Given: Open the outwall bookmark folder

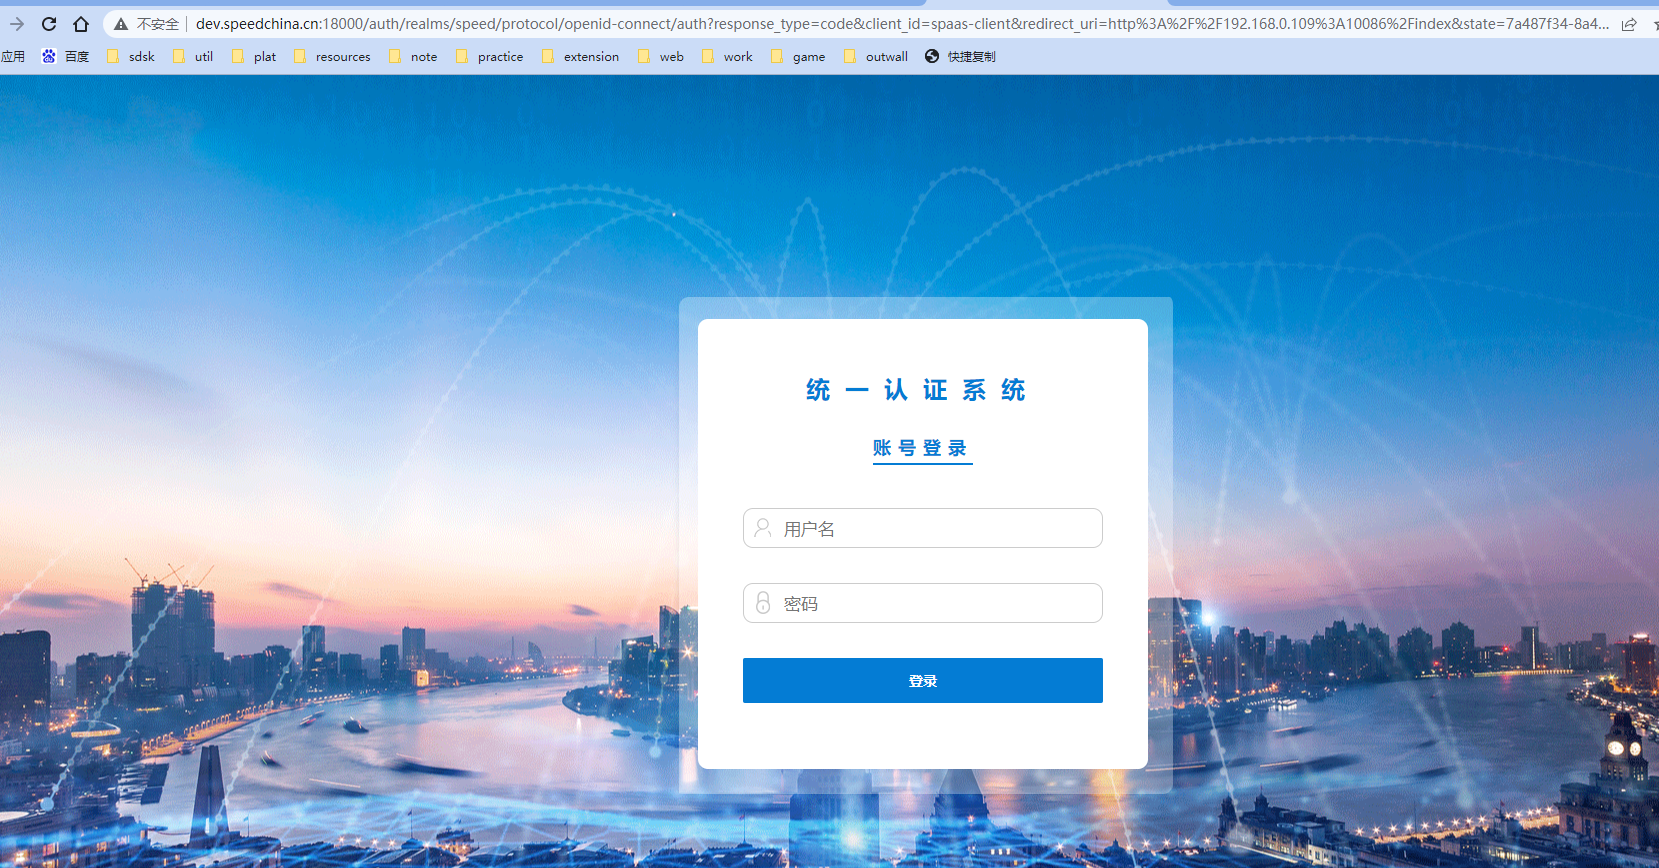Looking at the screenshot, I should pyautogui.click(x=876, y=57).
